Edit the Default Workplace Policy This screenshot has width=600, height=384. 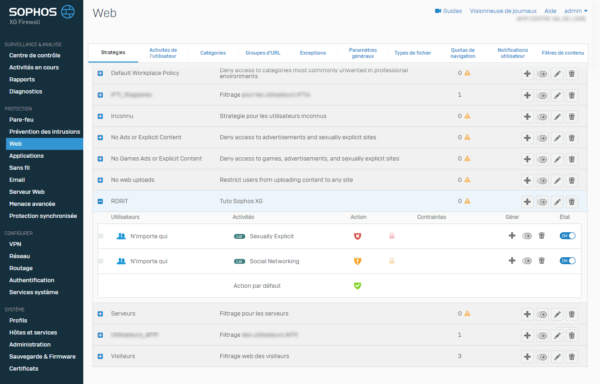tap(557, 74)
